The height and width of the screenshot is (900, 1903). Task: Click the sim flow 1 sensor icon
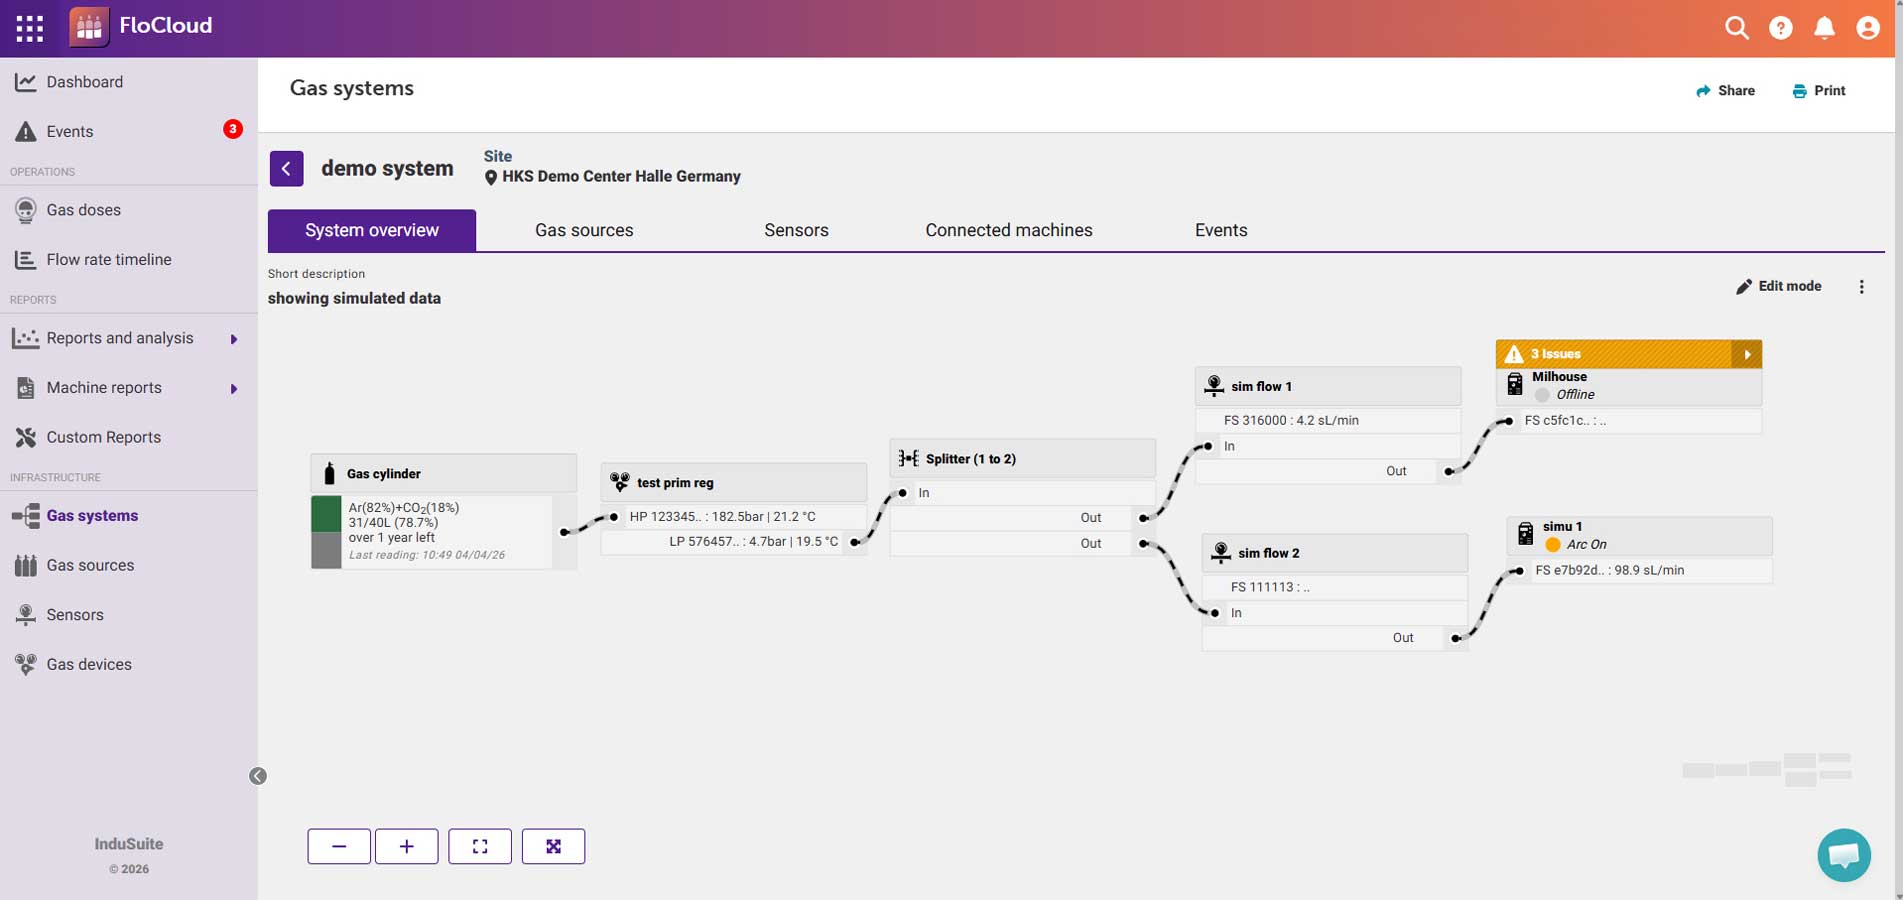1214,385
